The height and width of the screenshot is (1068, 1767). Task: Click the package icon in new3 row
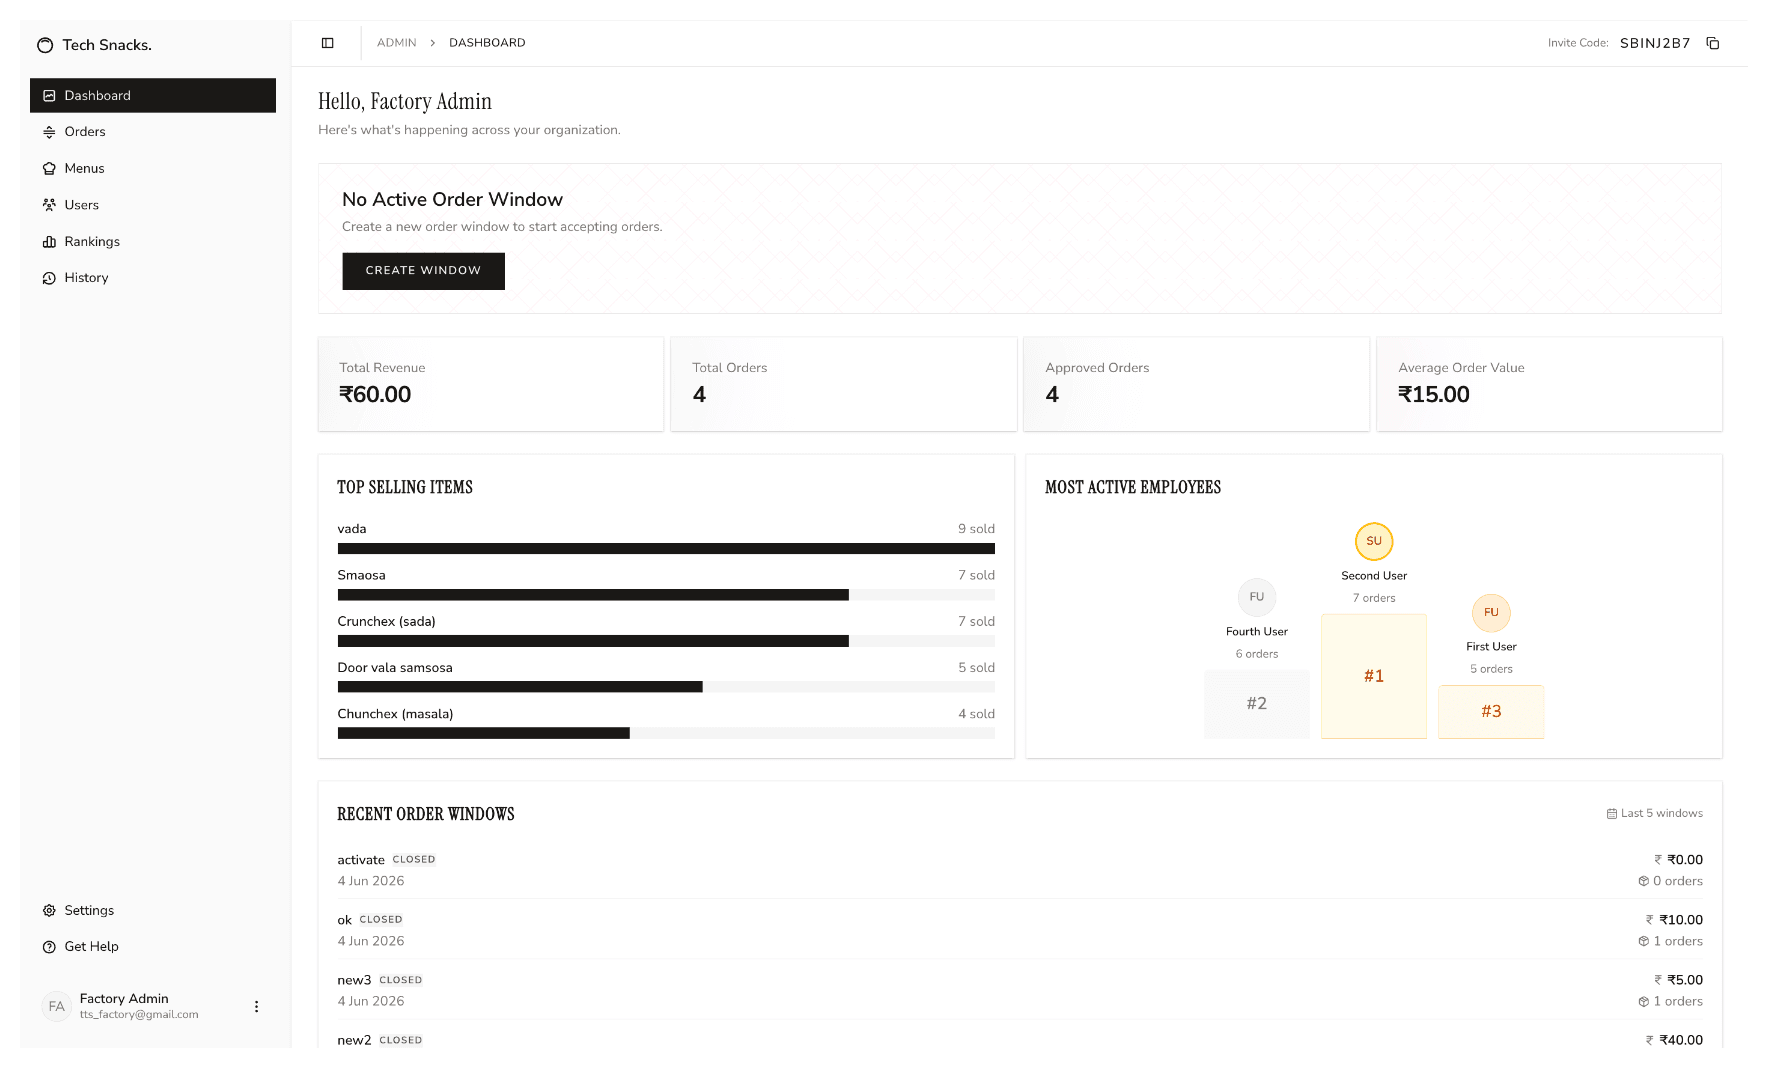(1643, 1001)
